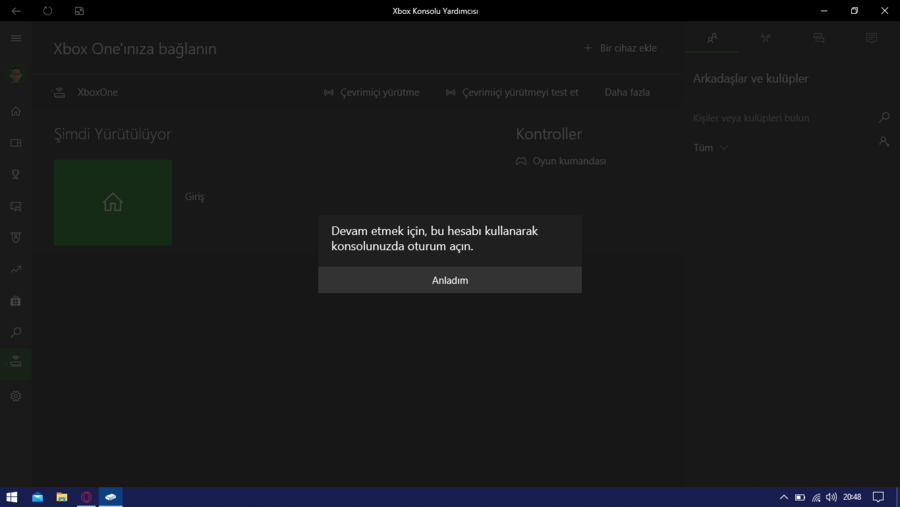Open the profile avatar in sidebar
The width and height of the screenshot is (900, 507).
pos(15,75)
